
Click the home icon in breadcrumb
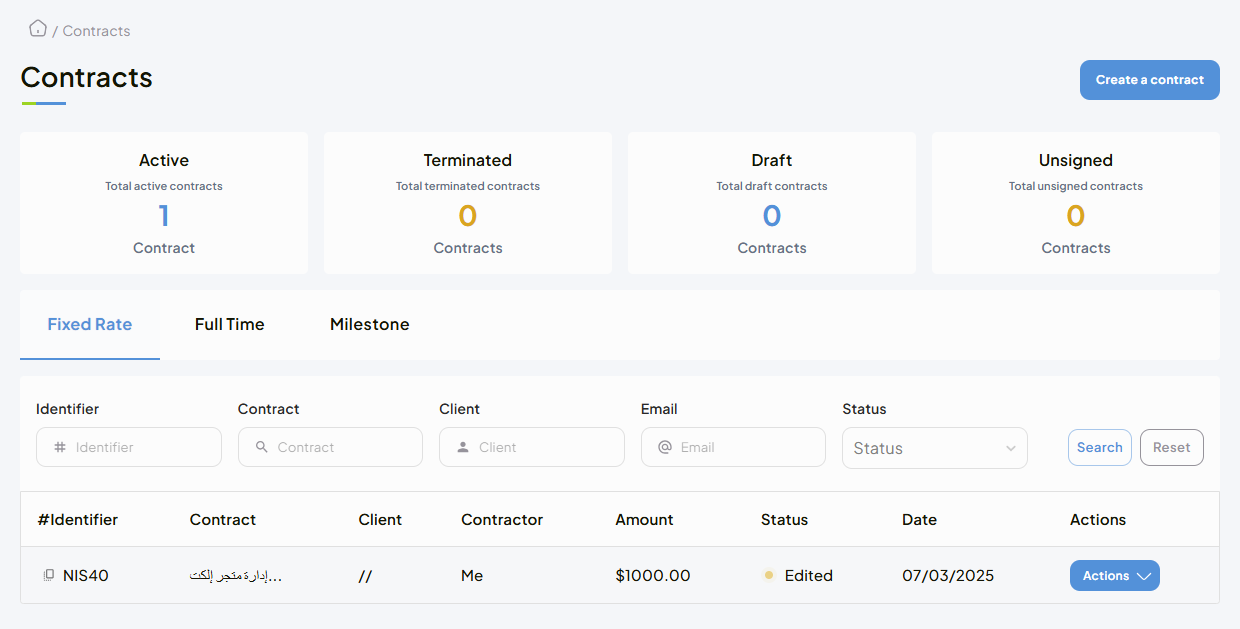click(x=38, y=29)
